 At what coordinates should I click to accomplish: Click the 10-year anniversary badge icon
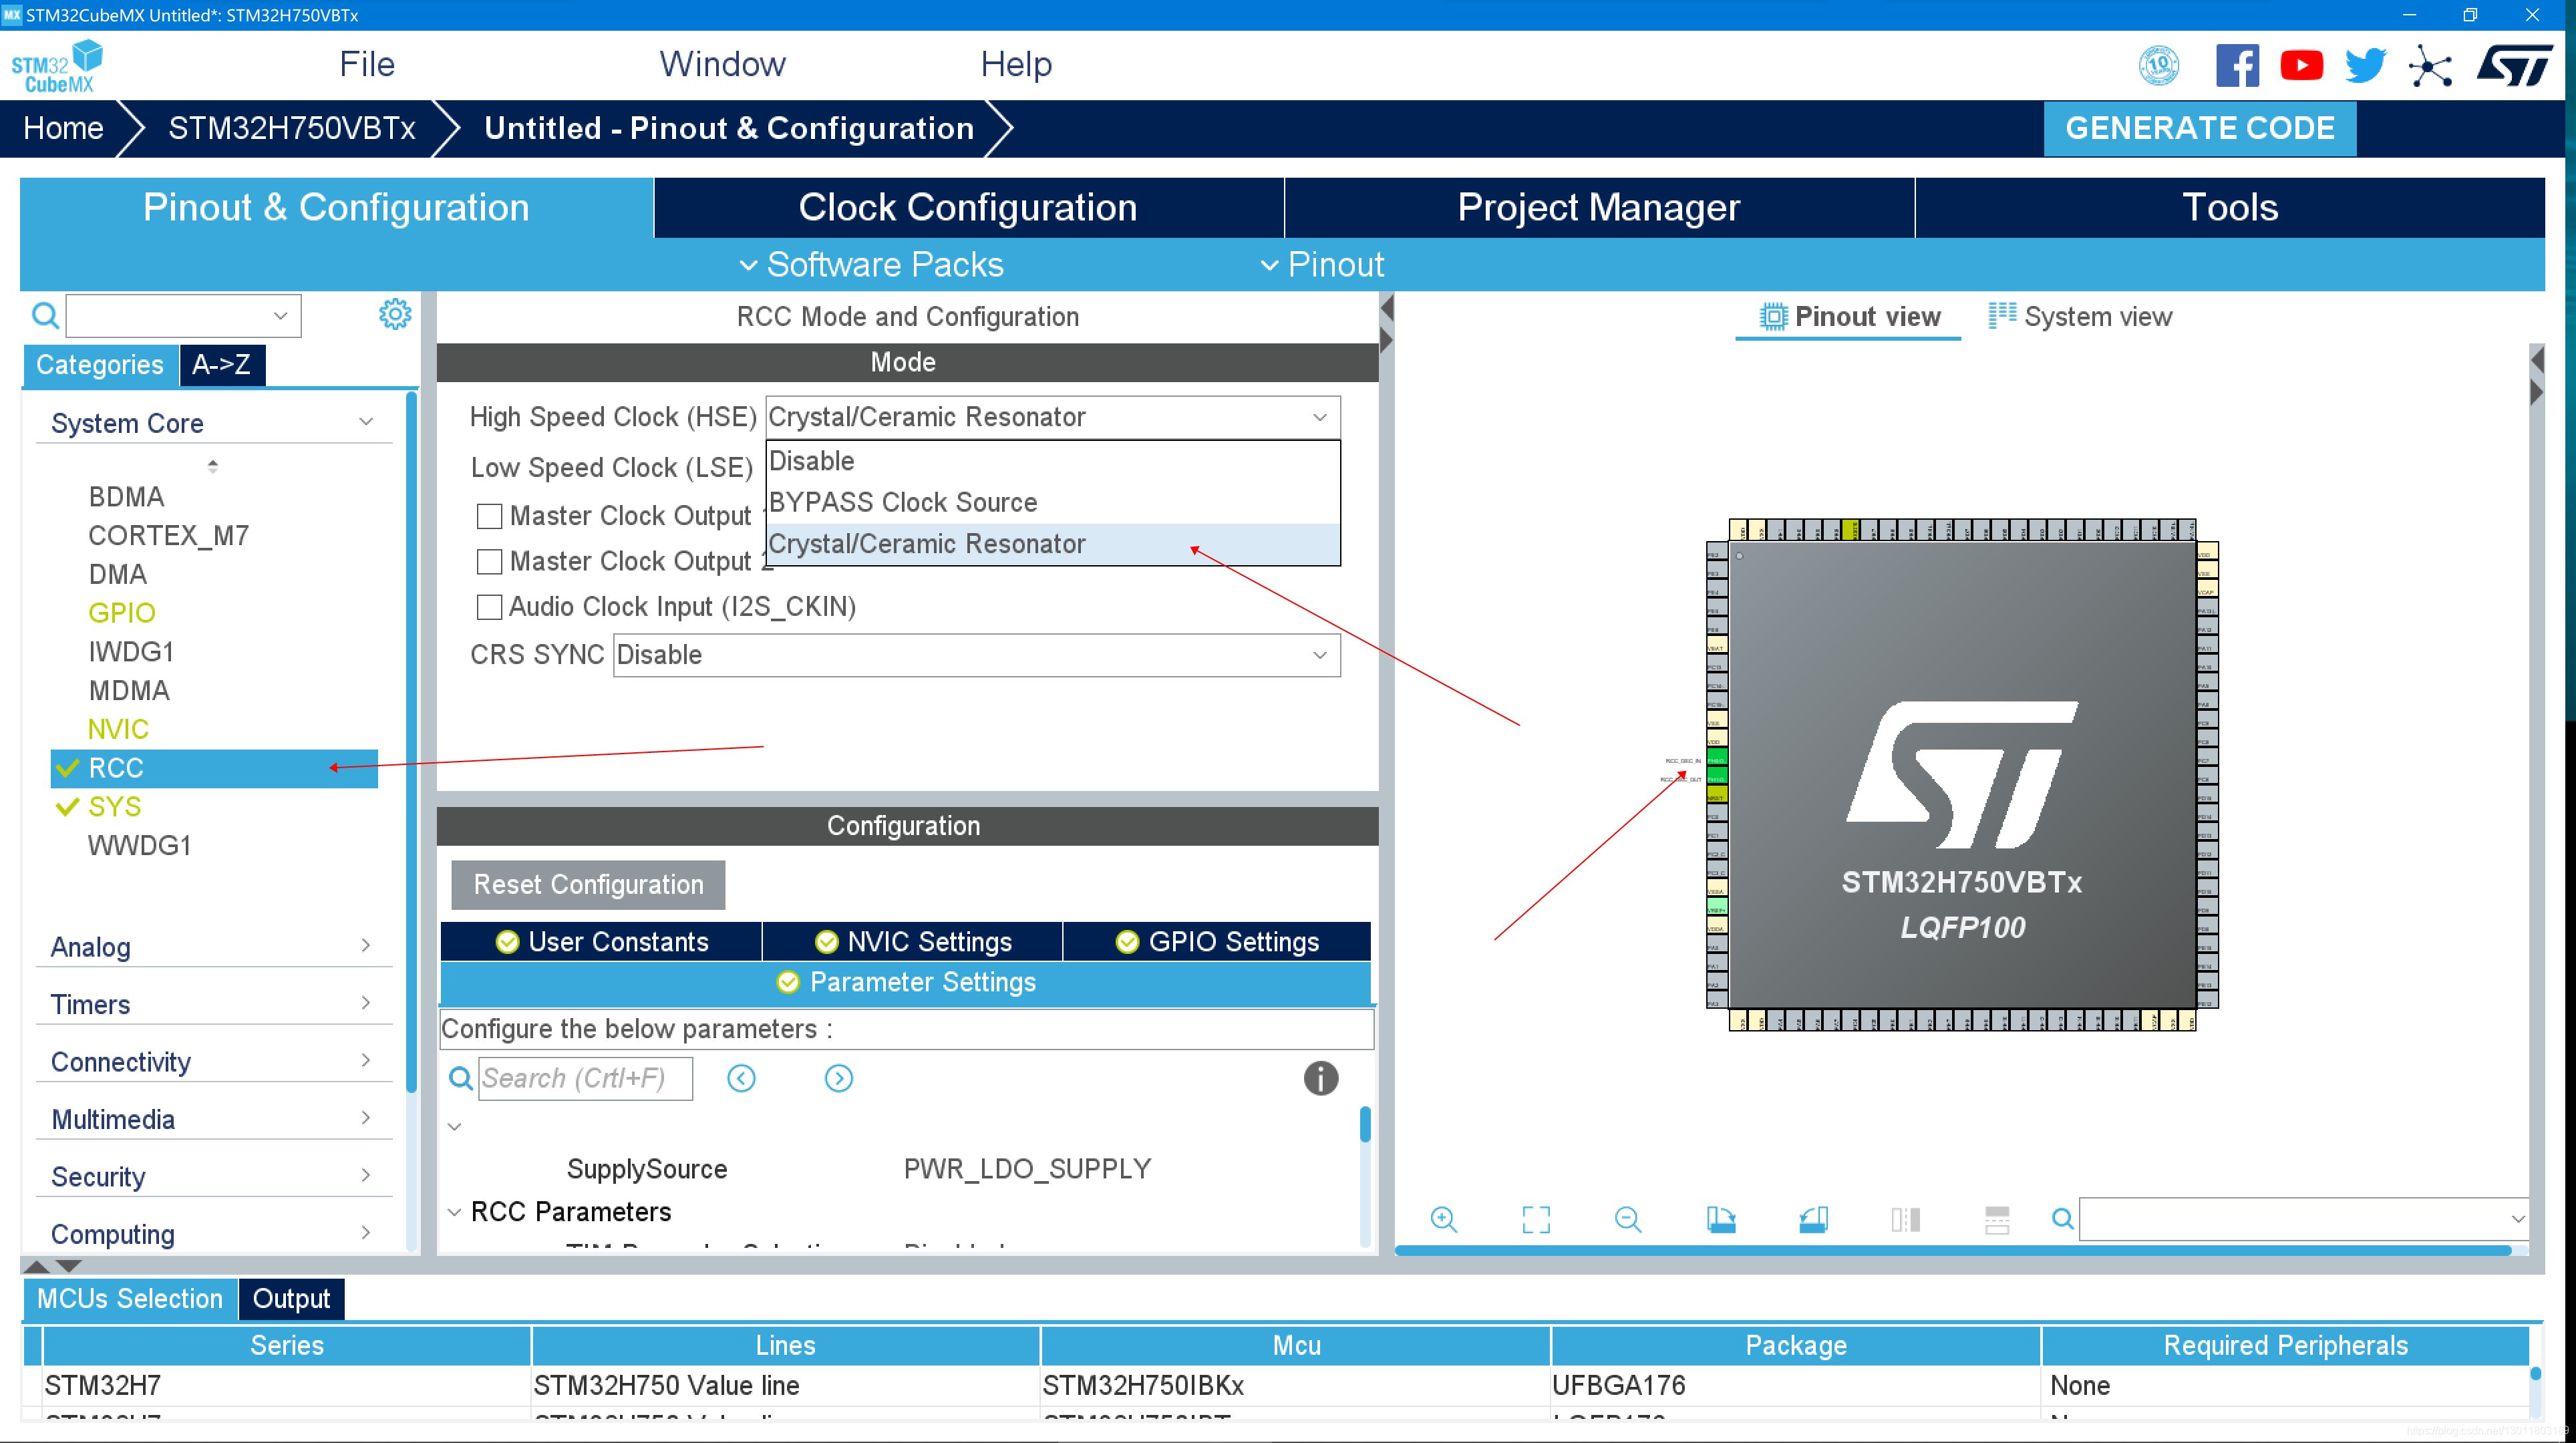tap(2158, 66)
